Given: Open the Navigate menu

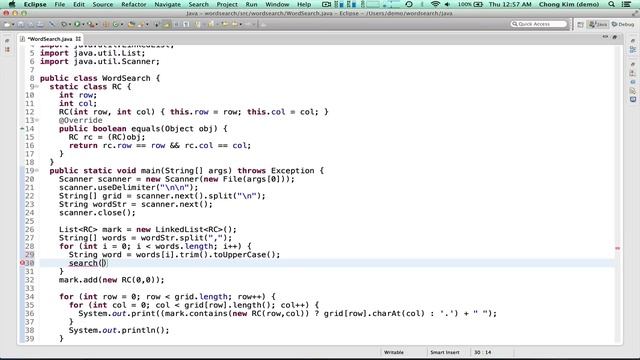Looking at the screenshot, I should 167,4.
